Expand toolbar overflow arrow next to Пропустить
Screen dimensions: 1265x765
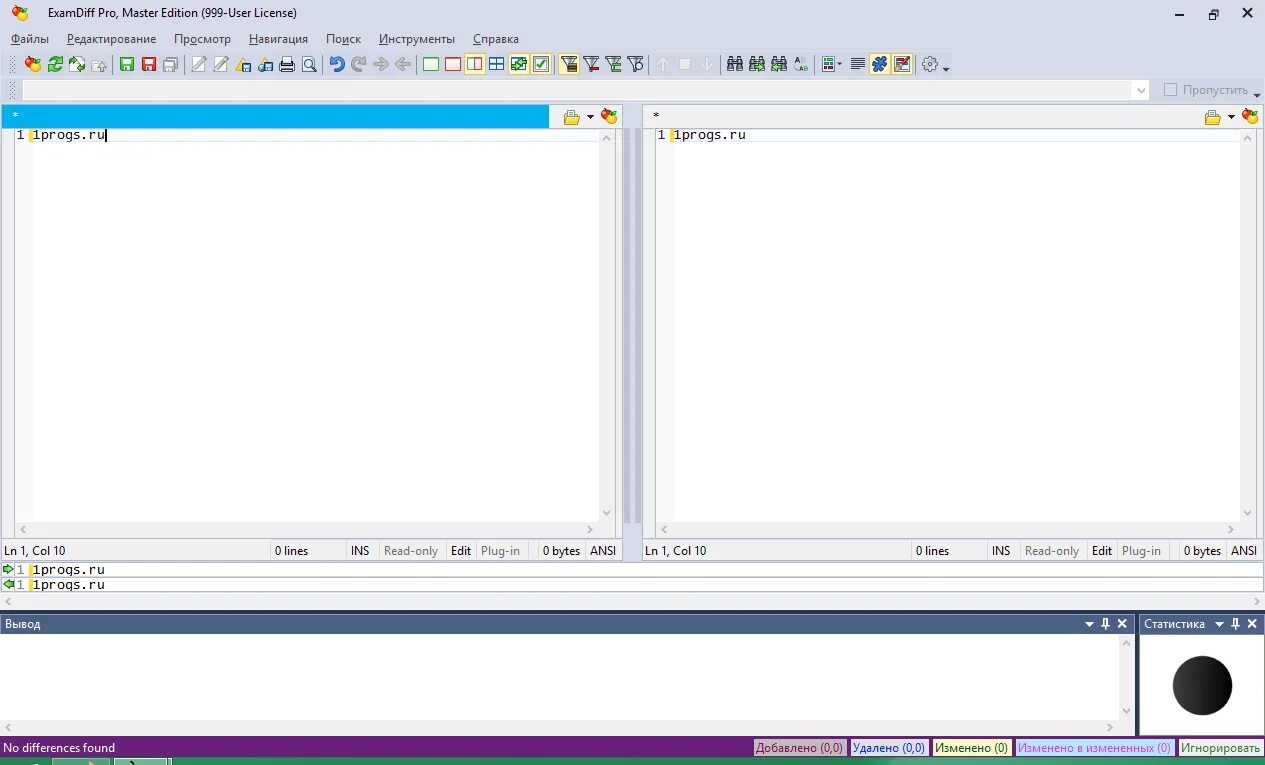[1257, 93]
